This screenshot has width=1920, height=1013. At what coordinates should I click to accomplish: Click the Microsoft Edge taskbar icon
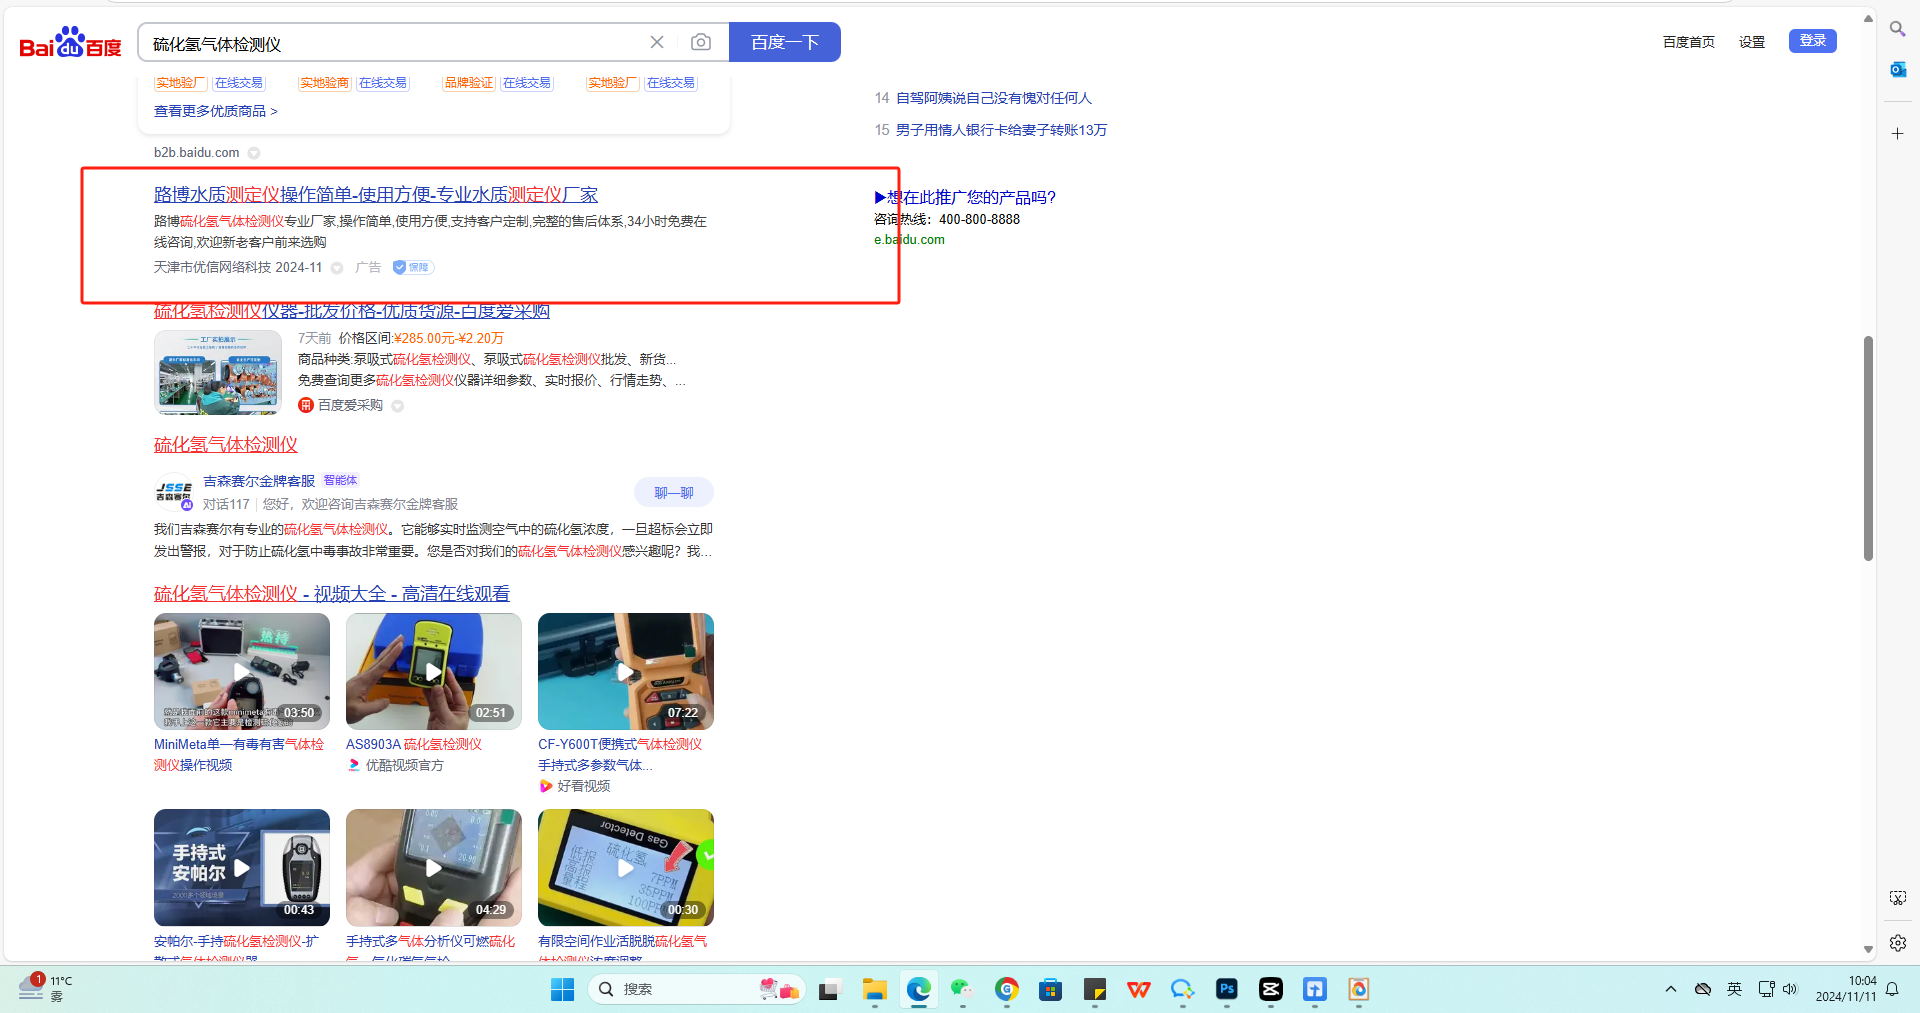[x=919, y=990]
